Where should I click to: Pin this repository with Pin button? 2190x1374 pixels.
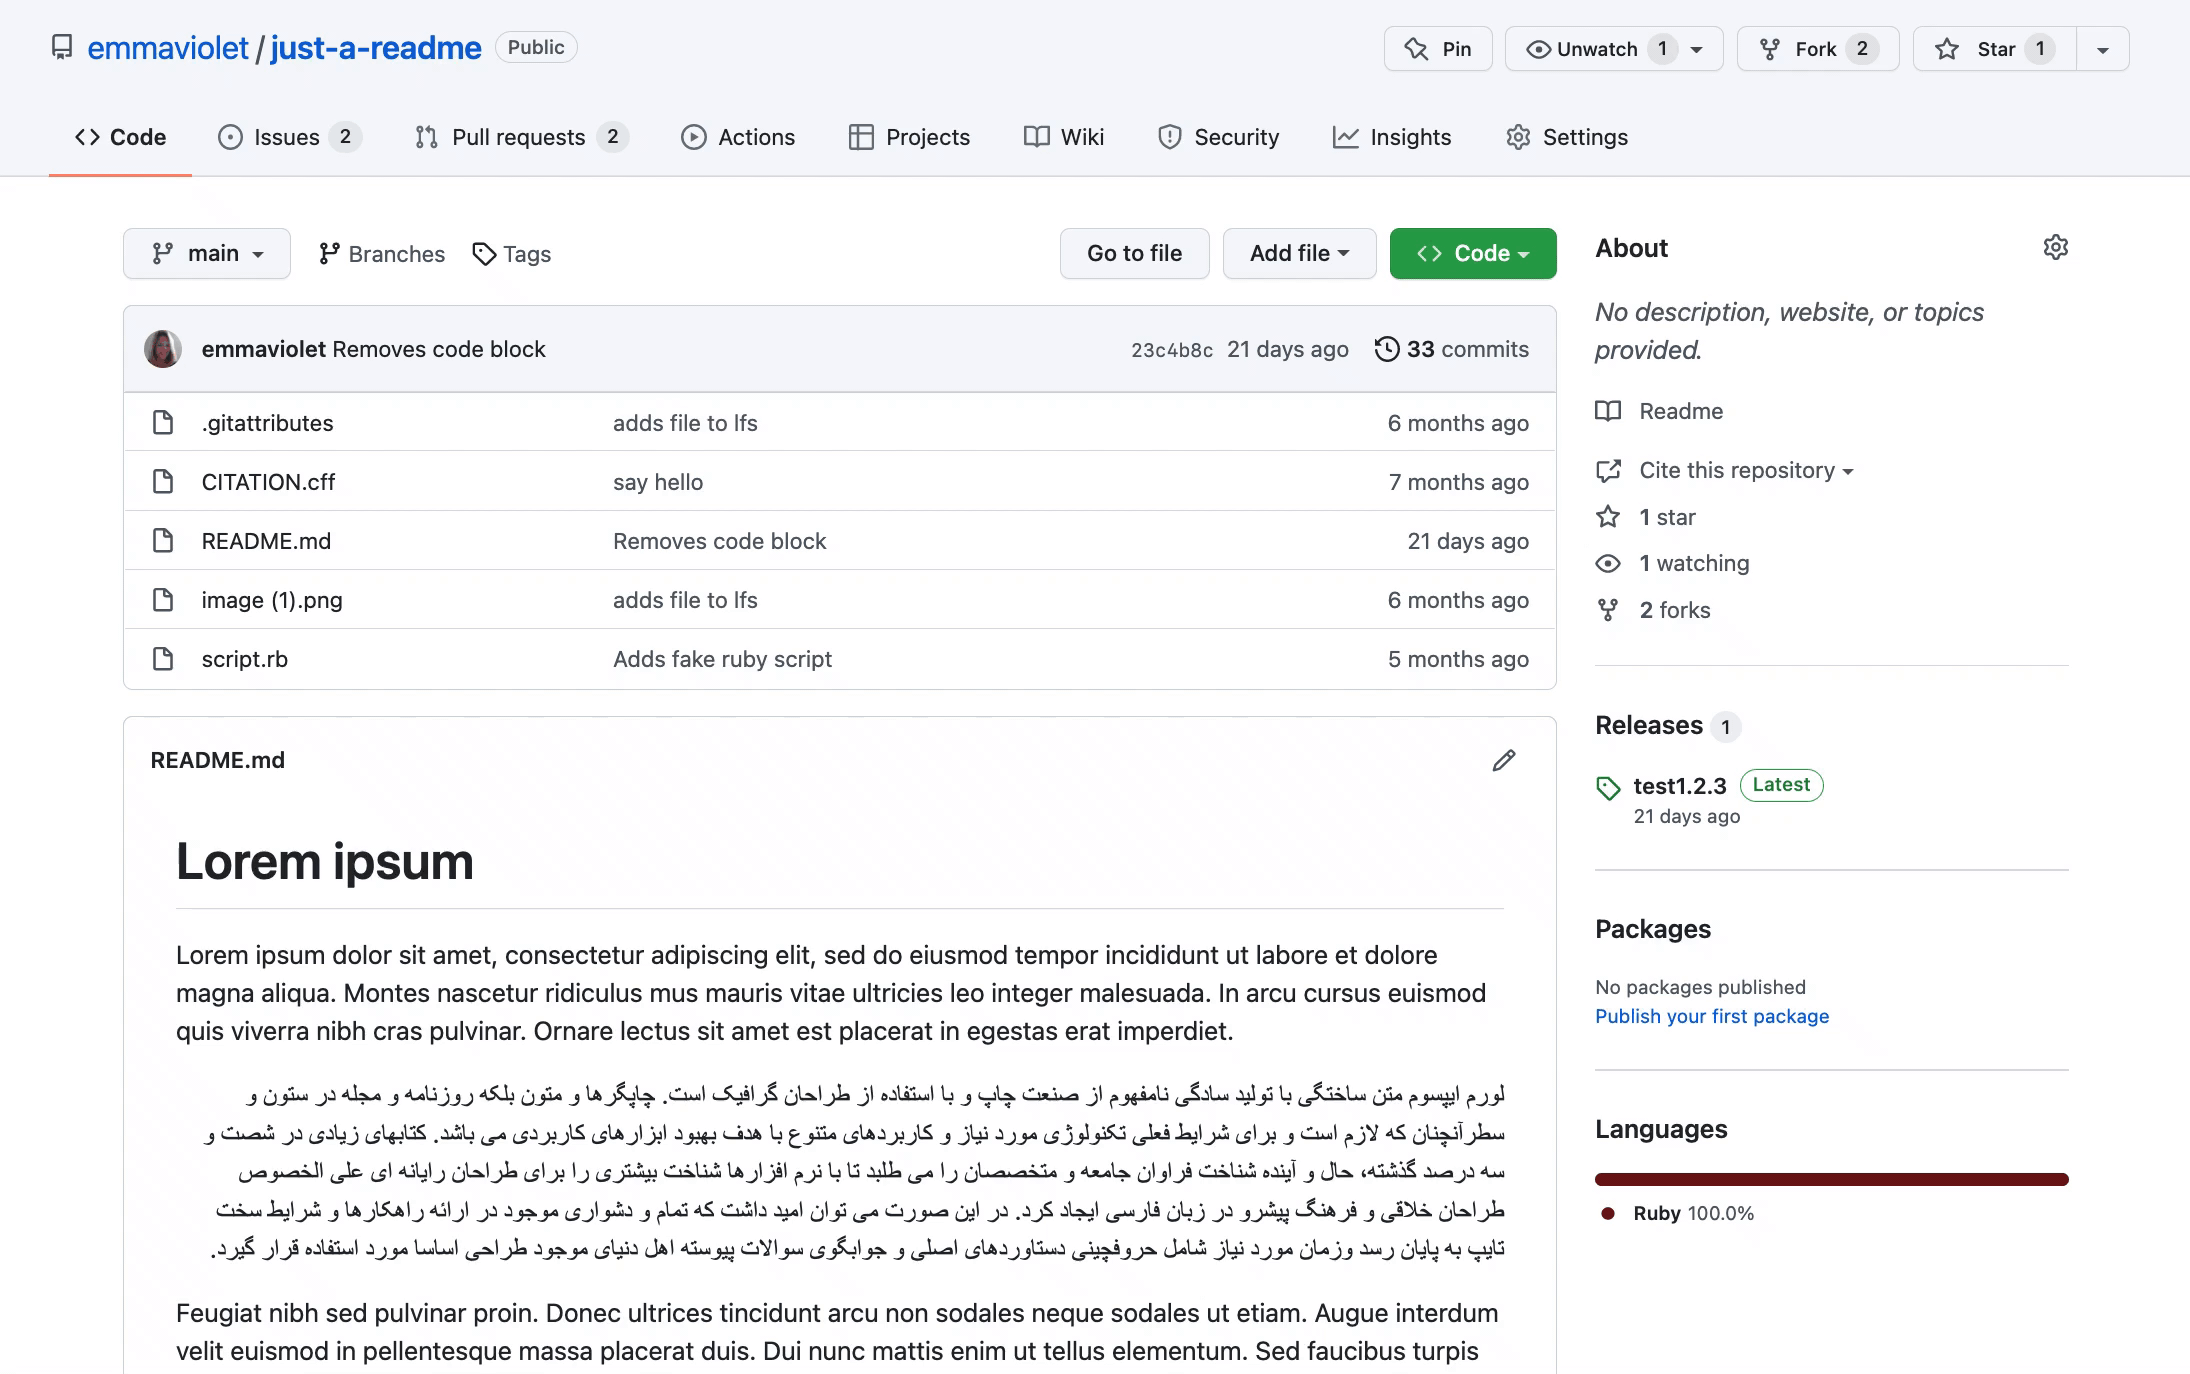[x=1438, y=49]
